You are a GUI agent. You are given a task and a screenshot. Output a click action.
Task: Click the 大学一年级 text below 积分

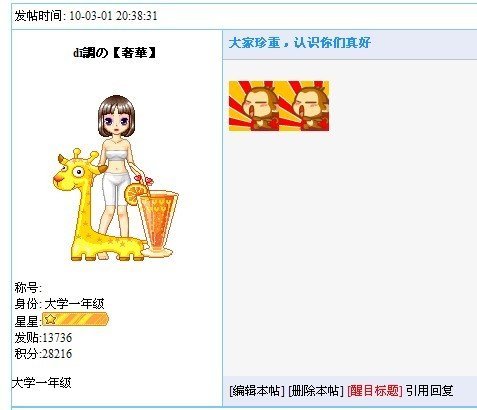pos(42,383)
